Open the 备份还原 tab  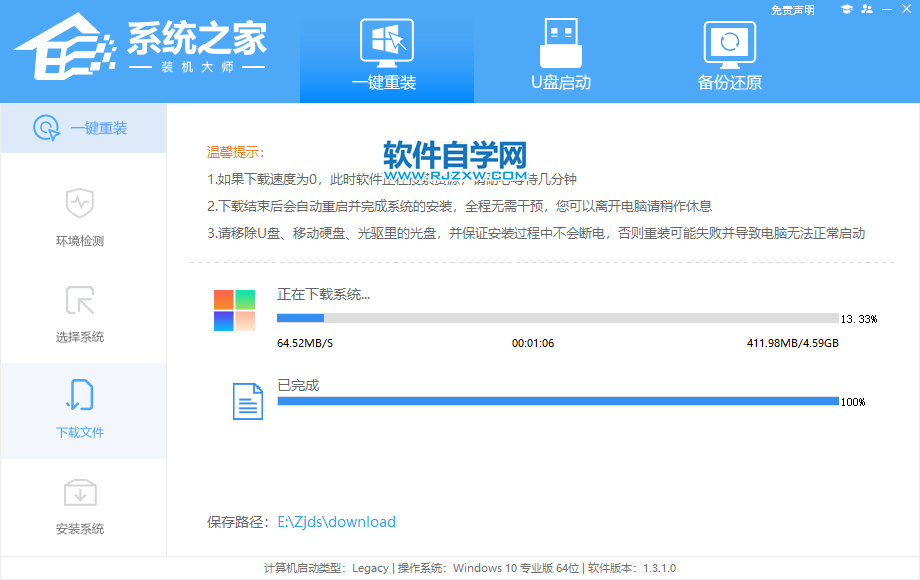tap(730, 56)
